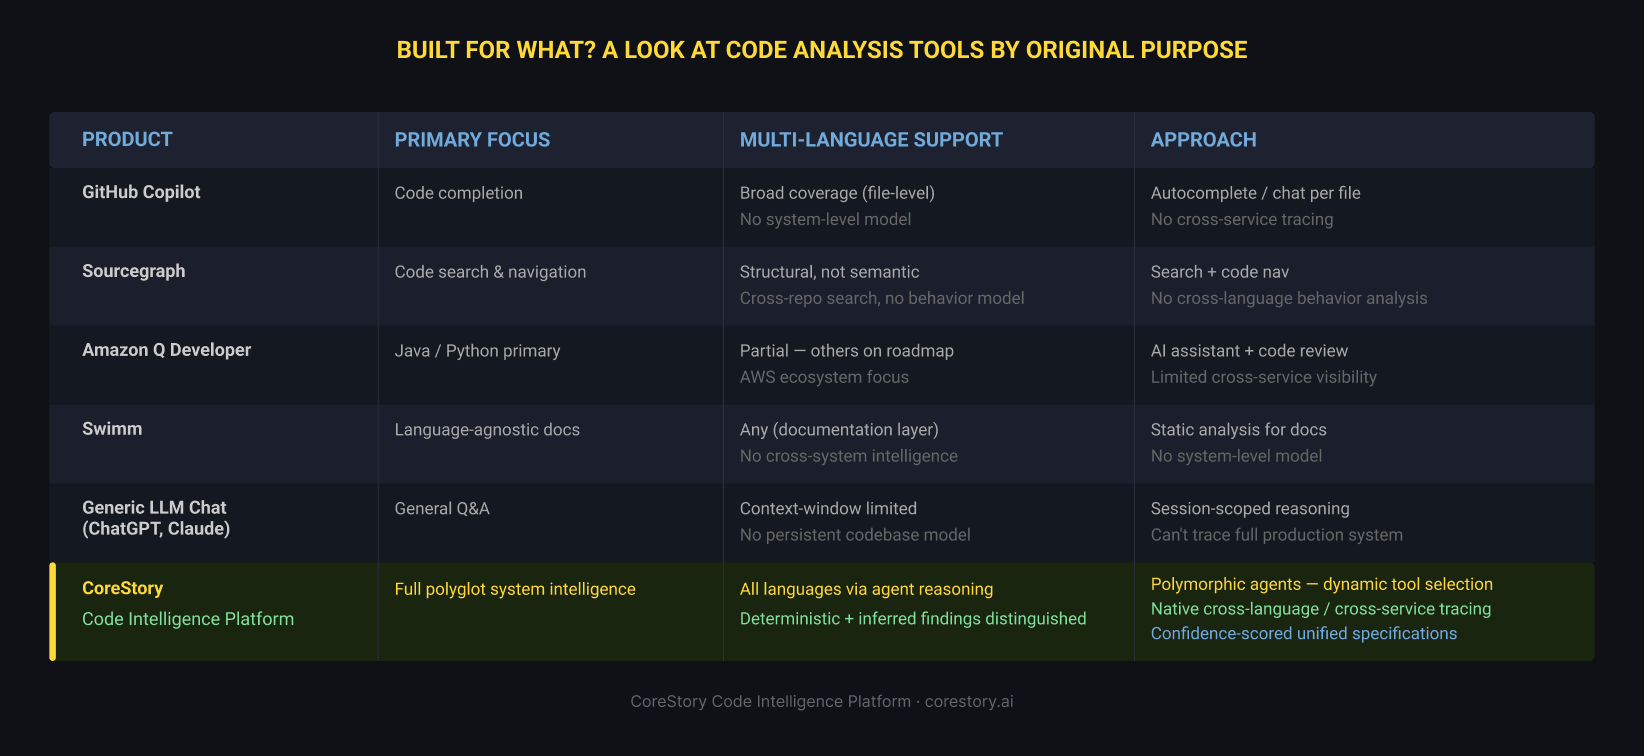
Task: Click Autocomplete / chat per file text
Action: 1256,193
